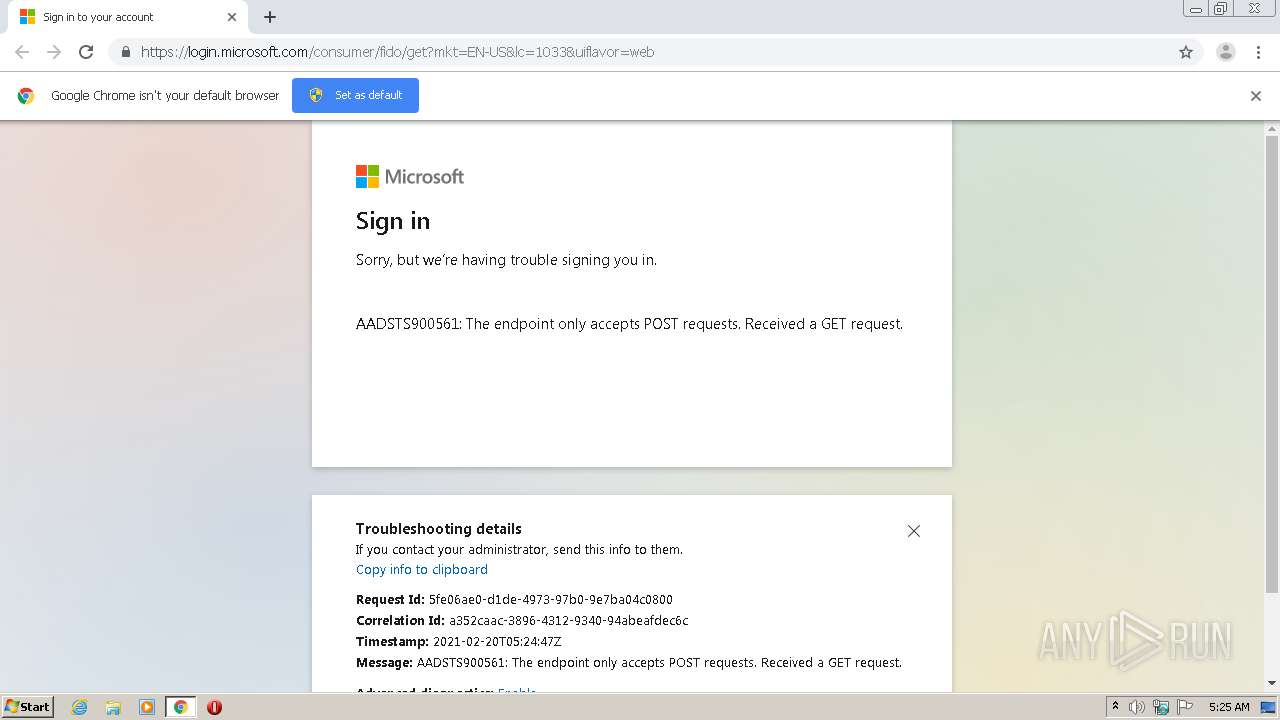Screen dimensions: 1280x720
Task: Bookmark this page with star icon
Action: [x=1186, y=52]
